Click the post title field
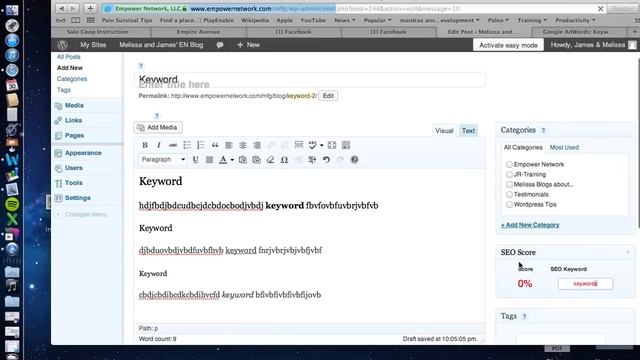This screenshot has width=640, height=360. pos(310,80)
